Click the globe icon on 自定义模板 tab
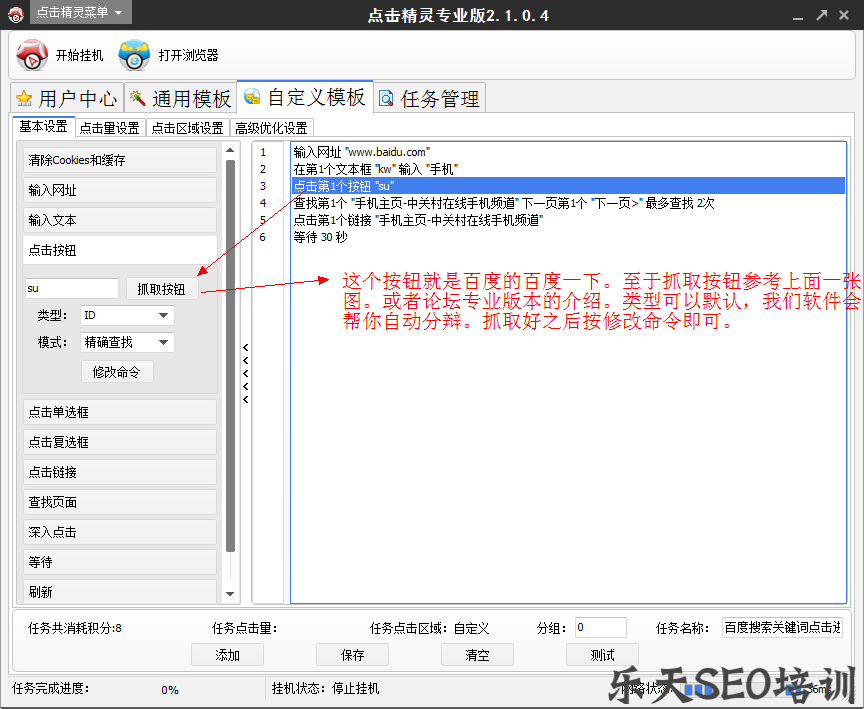 pos(253,97)
